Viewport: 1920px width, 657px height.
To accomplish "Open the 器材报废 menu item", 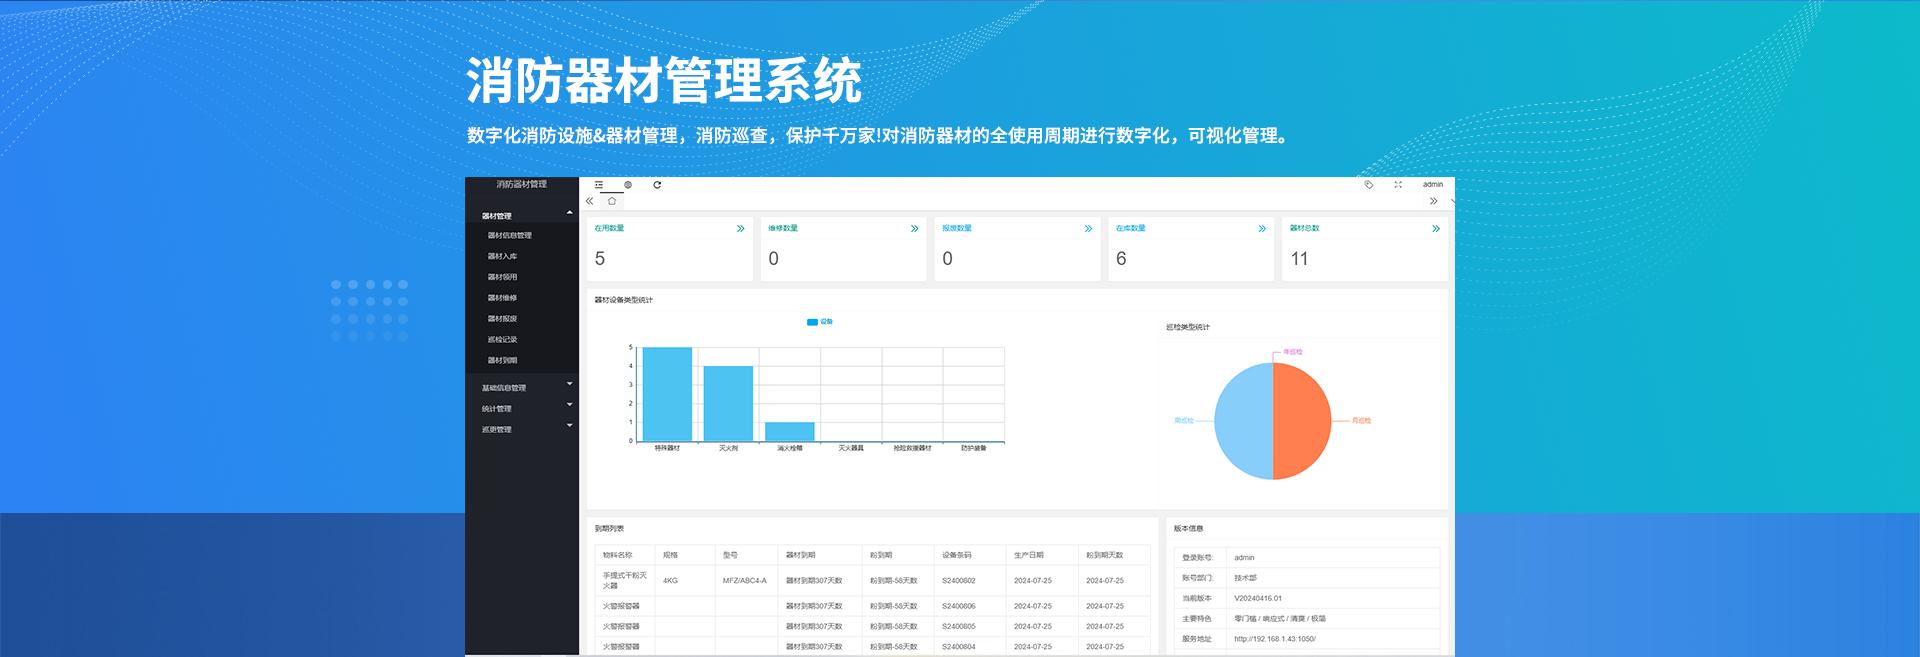I will pos(503,319).
